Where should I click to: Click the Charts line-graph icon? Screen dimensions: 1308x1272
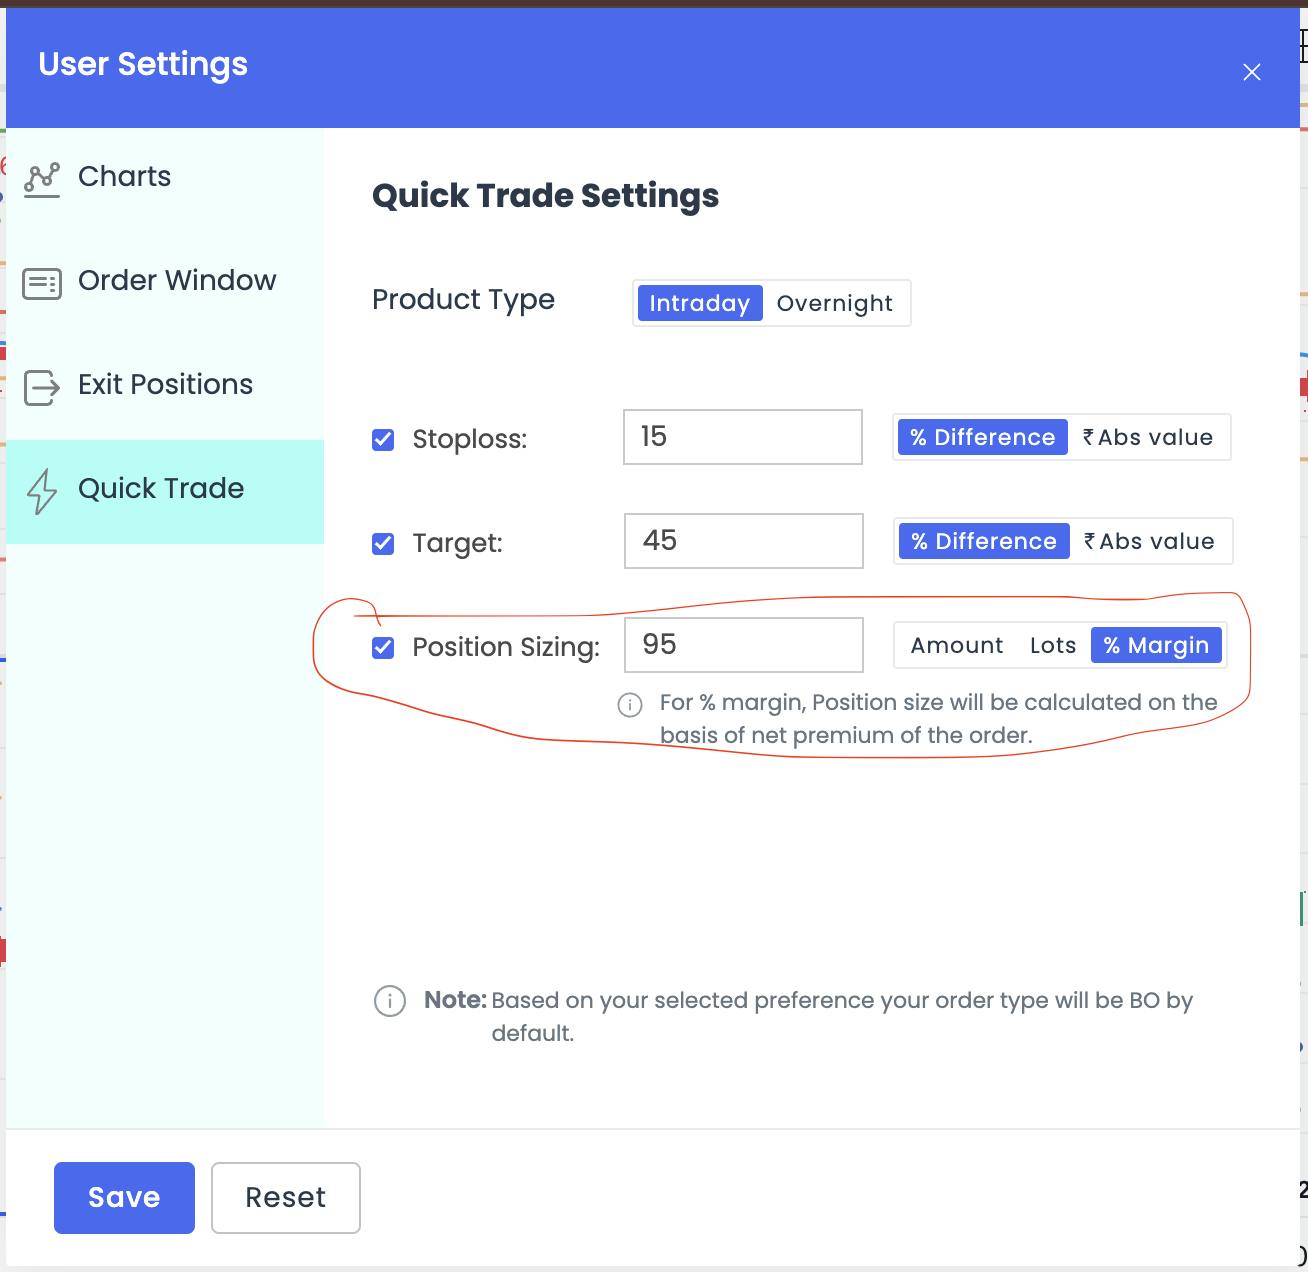tap(42, 179)
